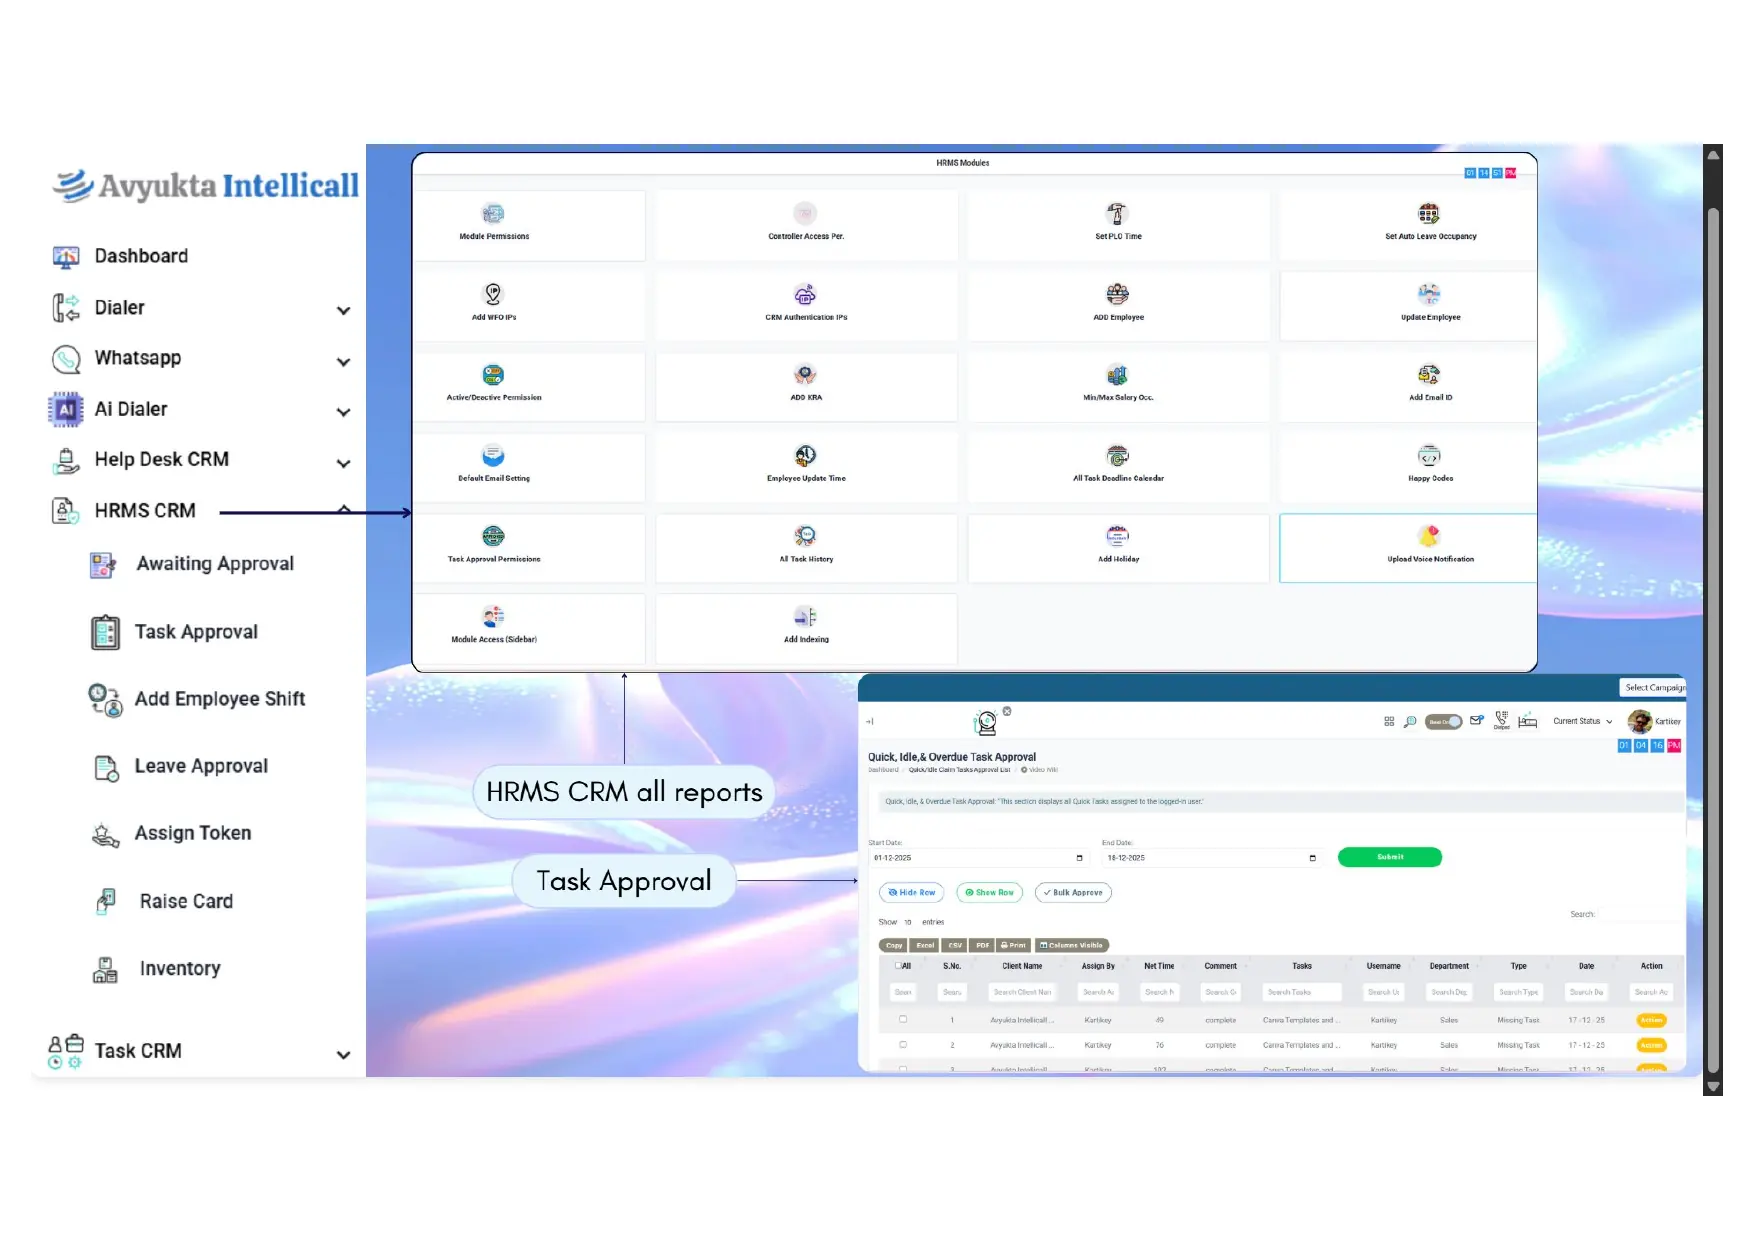
Task: Open All Task Deadline Calendar icon
Action: [x=1117, y=456]
